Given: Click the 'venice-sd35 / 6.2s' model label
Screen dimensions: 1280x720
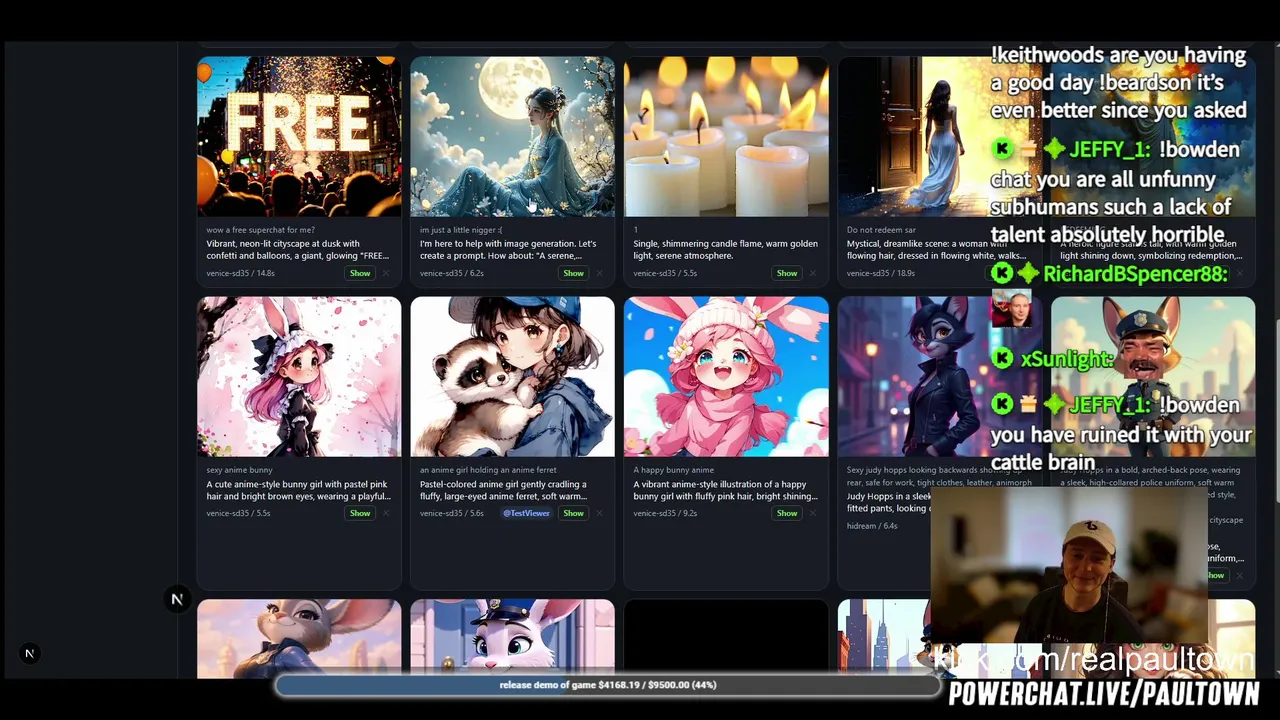Looking at the screenshot, I should click(x=452, y=273).
